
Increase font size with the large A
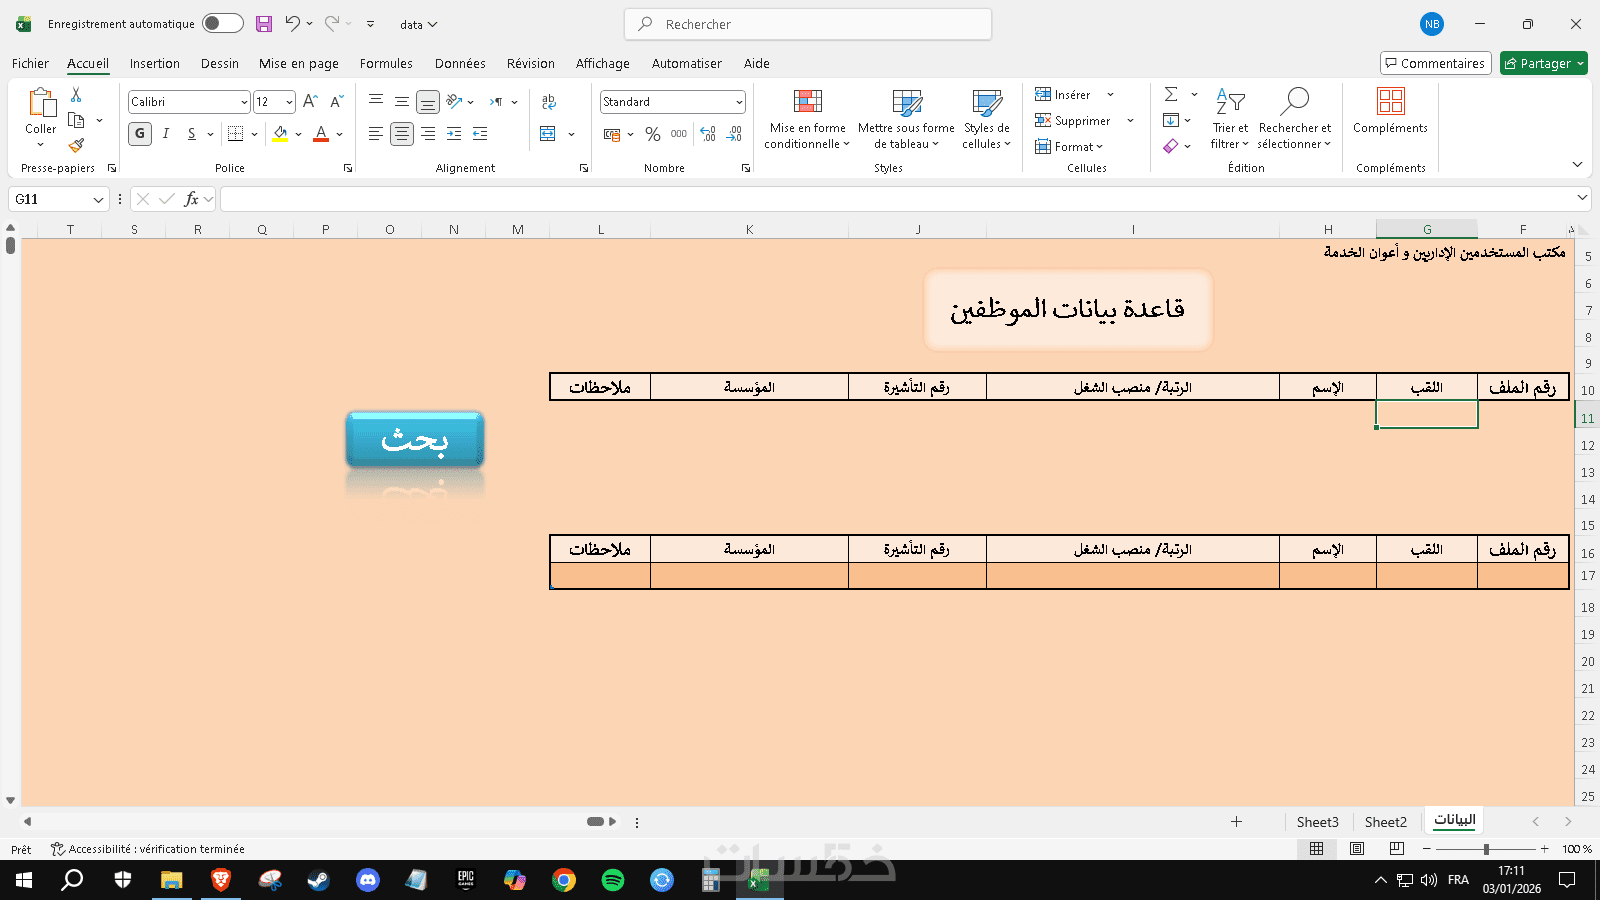[x=310, y=102]
